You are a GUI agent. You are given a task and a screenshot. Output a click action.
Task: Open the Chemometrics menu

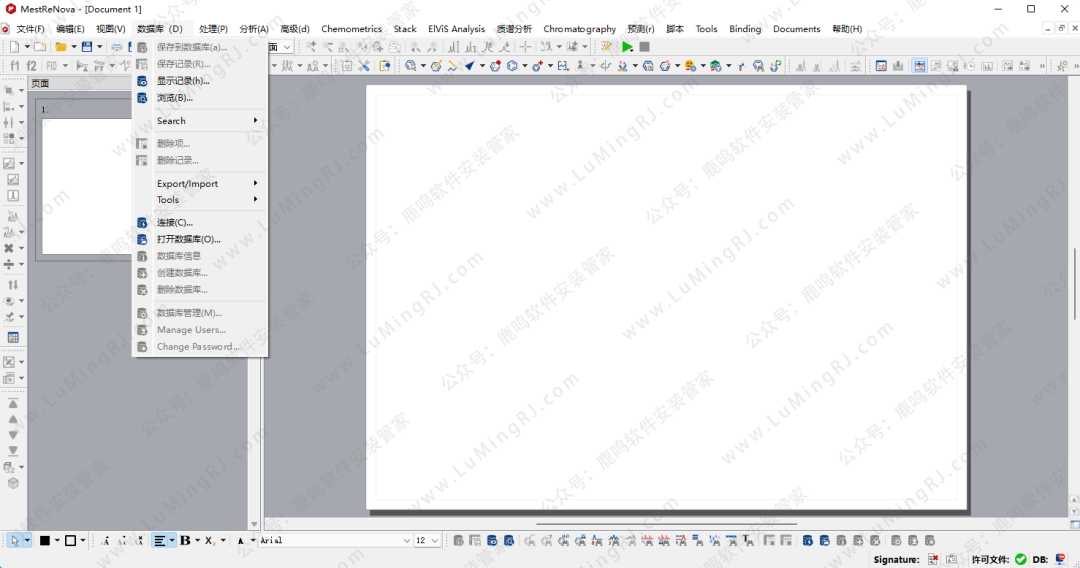pos(351,29)
